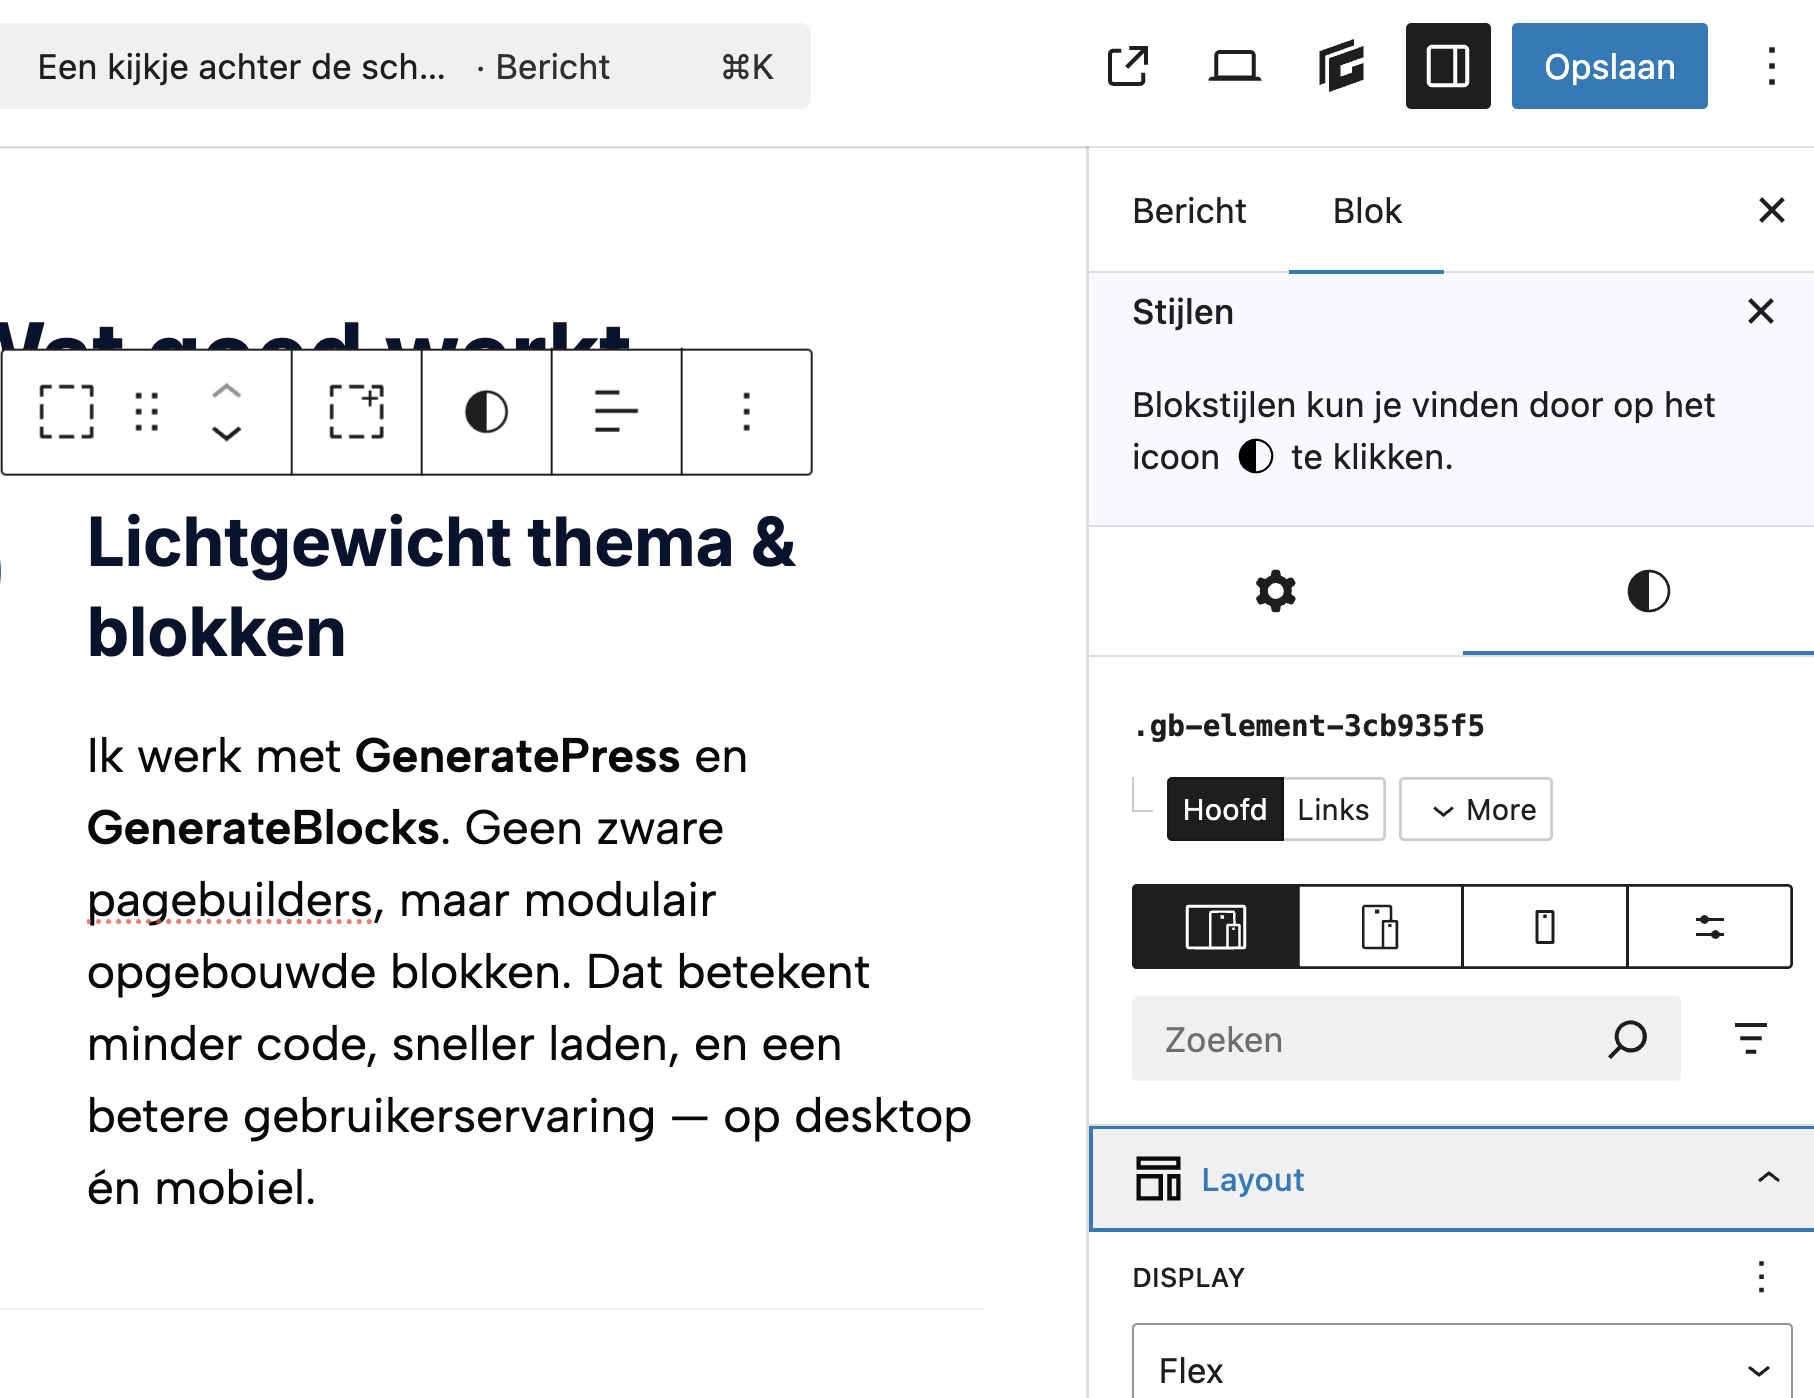Image resolution: width=1814 pixels, height=1398 pixels.
Task: Switch responsive preview to tablet view
Action: pyautogui.click(x=1379, y=927)
